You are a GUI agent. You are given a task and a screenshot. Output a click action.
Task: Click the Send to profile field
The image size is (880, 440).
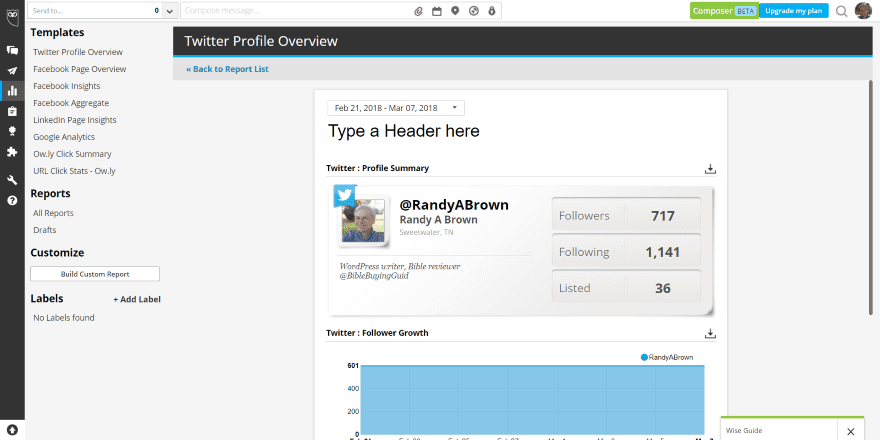point(95,11)
